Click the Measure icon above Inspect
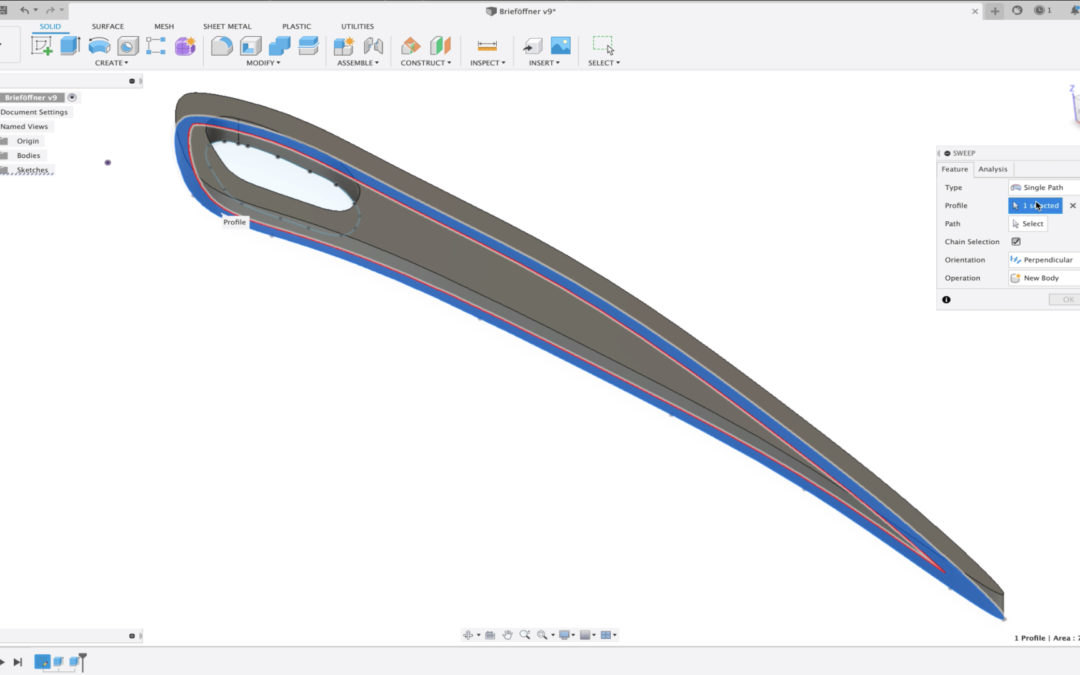1080x675 pixels. click(x=487, y=46)
